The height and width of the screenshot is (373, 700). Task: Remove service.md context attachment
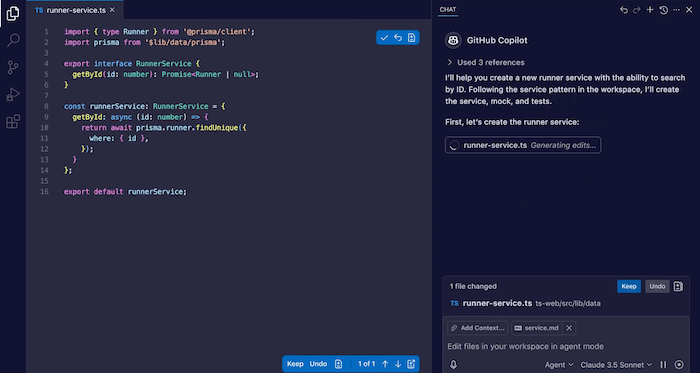(569, 328)
